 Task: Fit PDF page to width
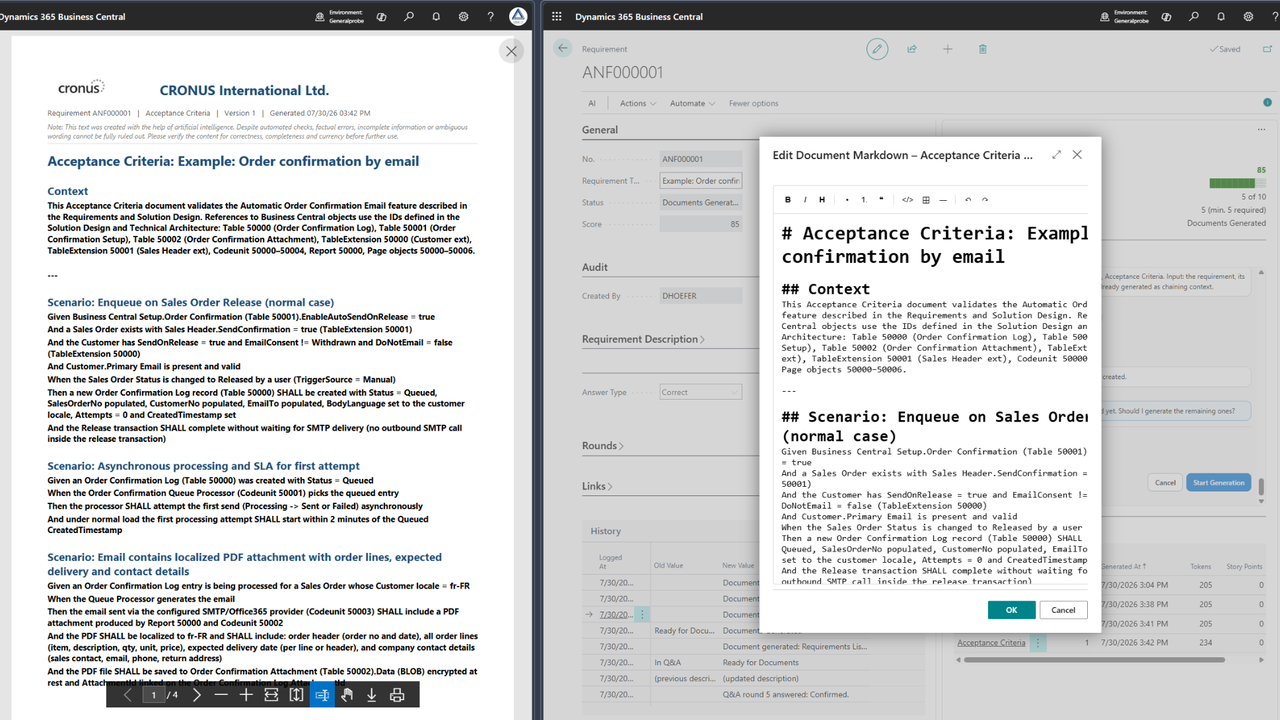click(x=271, y=695)
